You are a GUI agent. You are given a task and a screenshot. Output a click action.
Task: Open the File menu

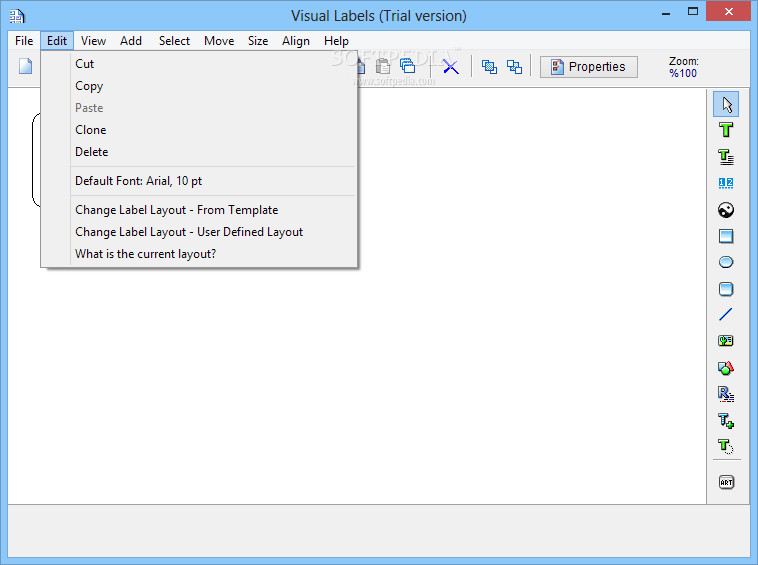point(24,41)
